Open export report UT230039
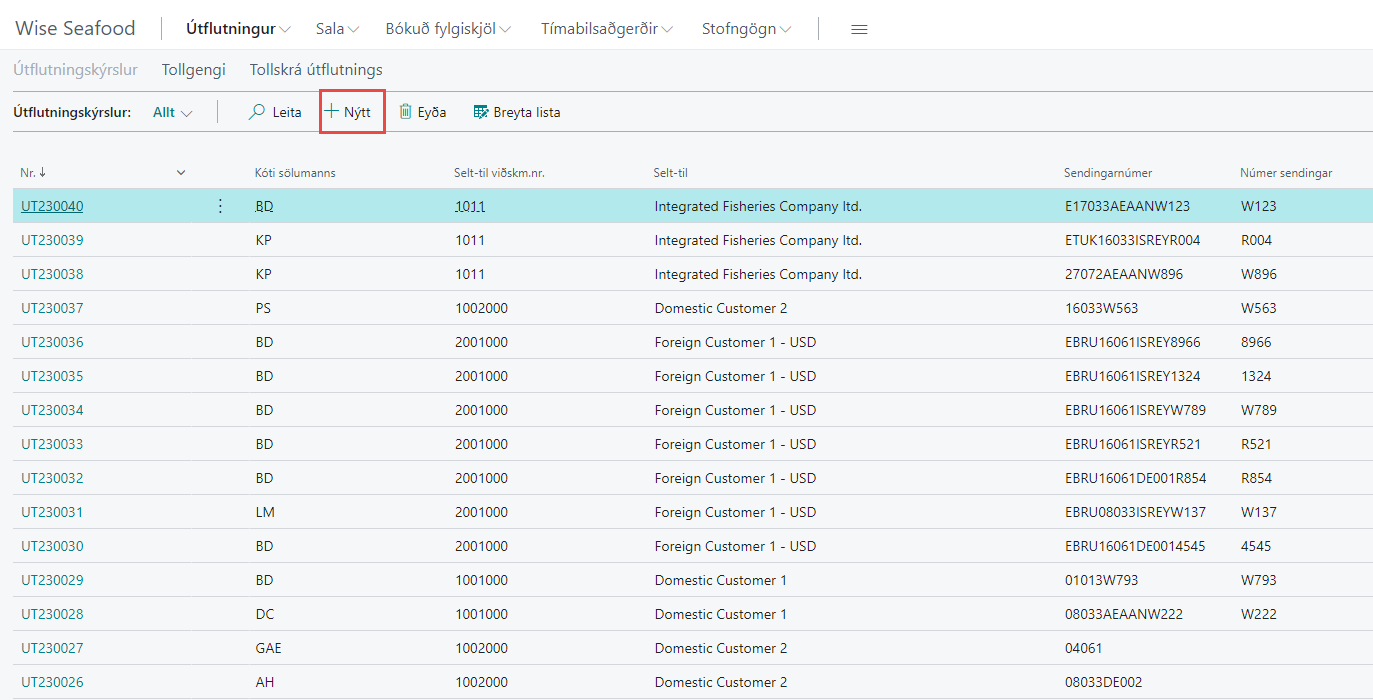1373x700 pixels. click(x=52, y=240)
